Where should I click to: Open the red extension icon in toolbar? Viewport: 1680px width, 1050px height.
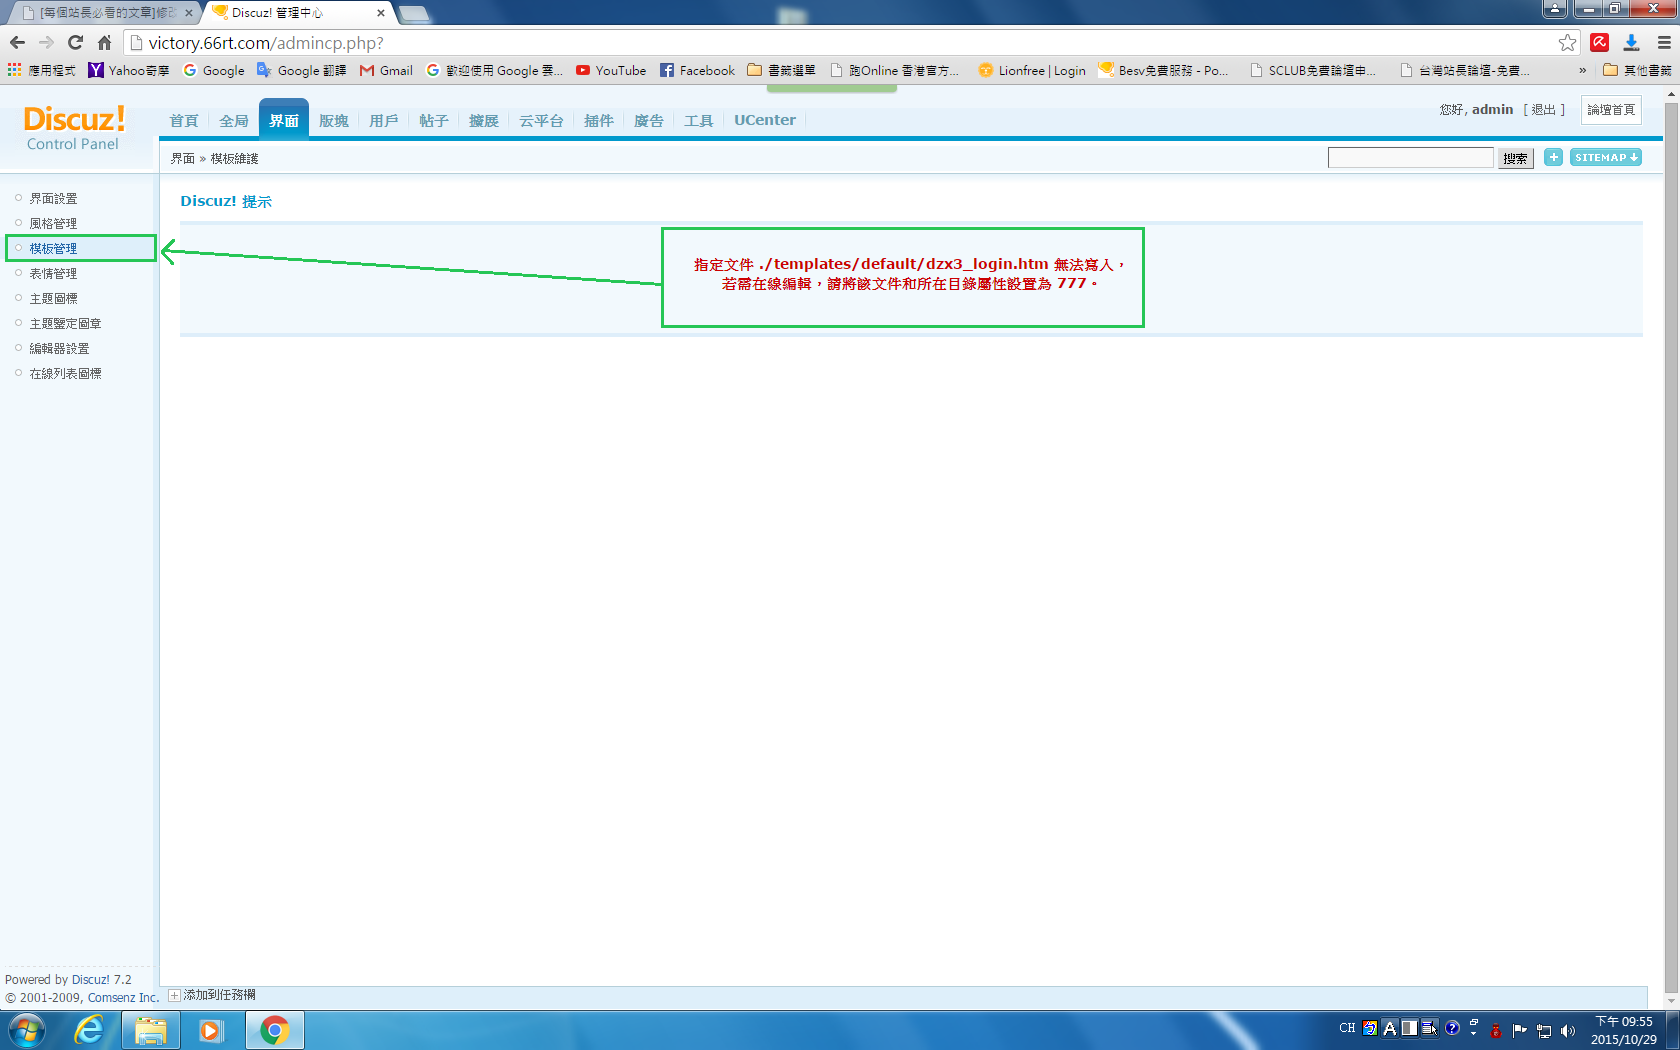1600,42
